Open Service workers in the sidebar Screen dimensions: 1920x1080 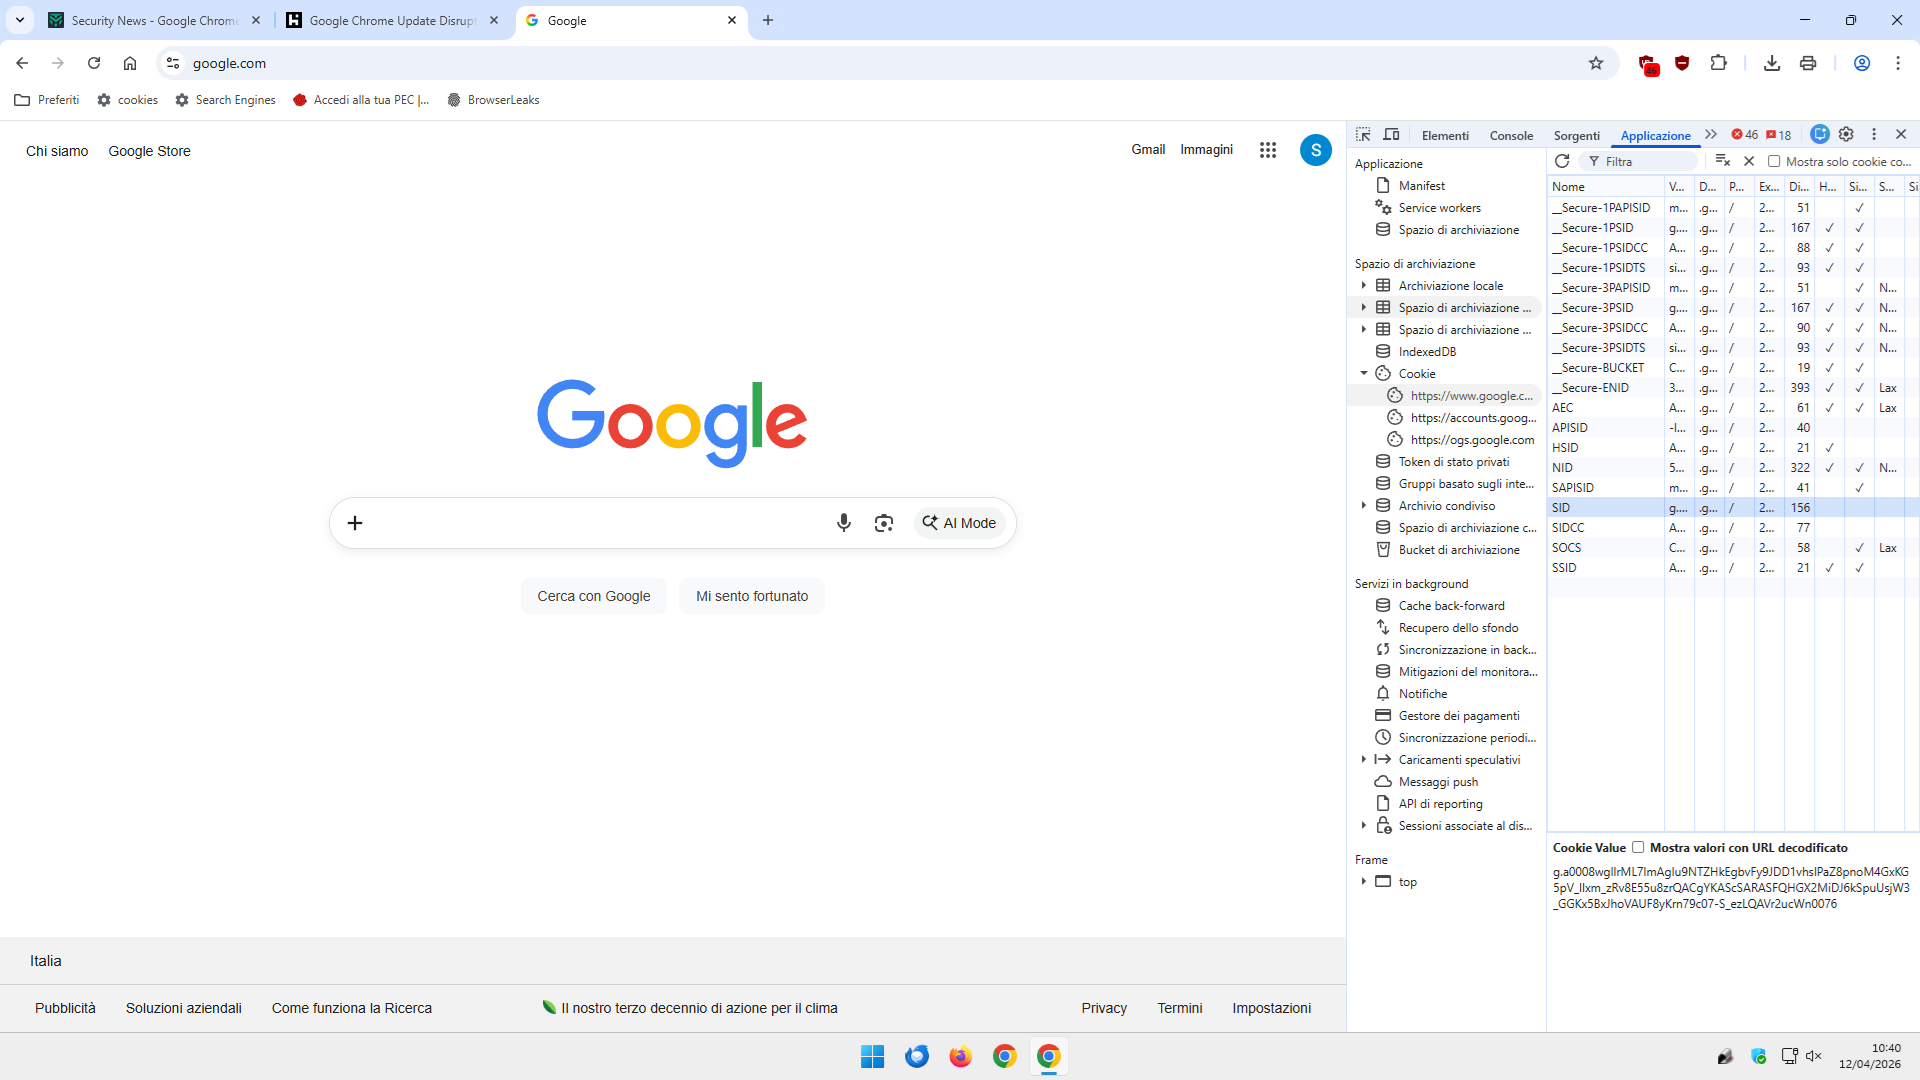[1440, 208]
